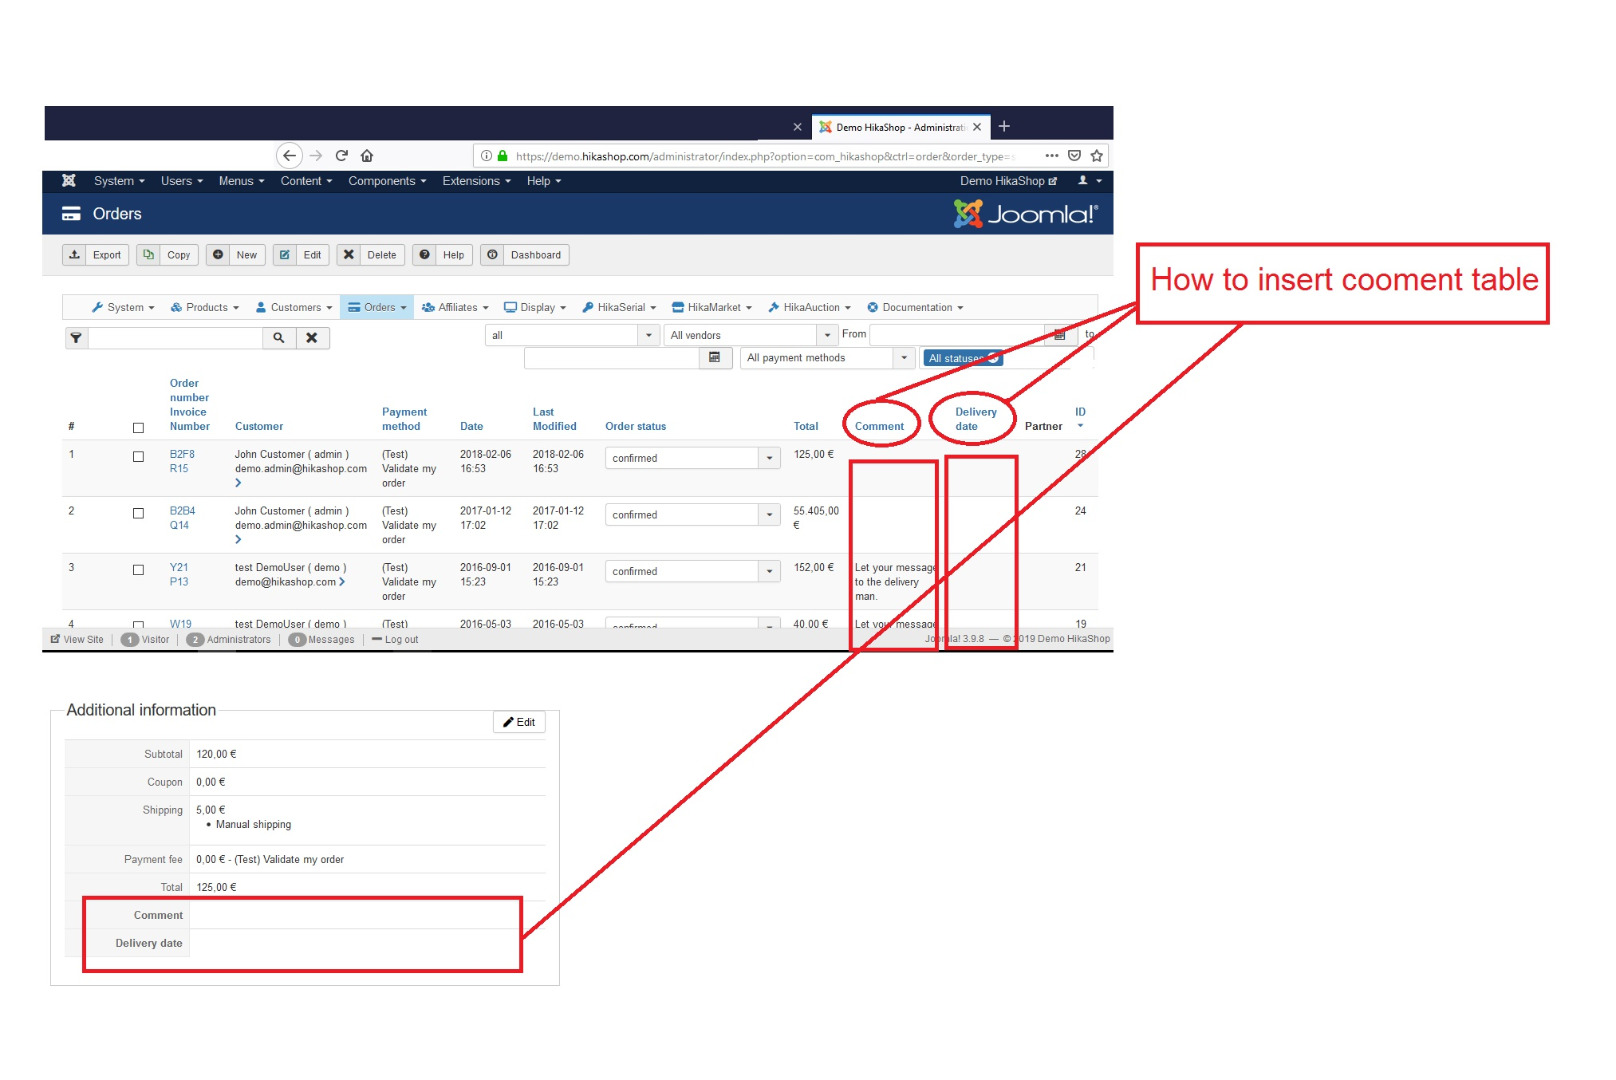The width and height of the screenshot is (1616, 1080).
Task: Open the 'all' filter dropdown
Action: (x=573, y=335)
